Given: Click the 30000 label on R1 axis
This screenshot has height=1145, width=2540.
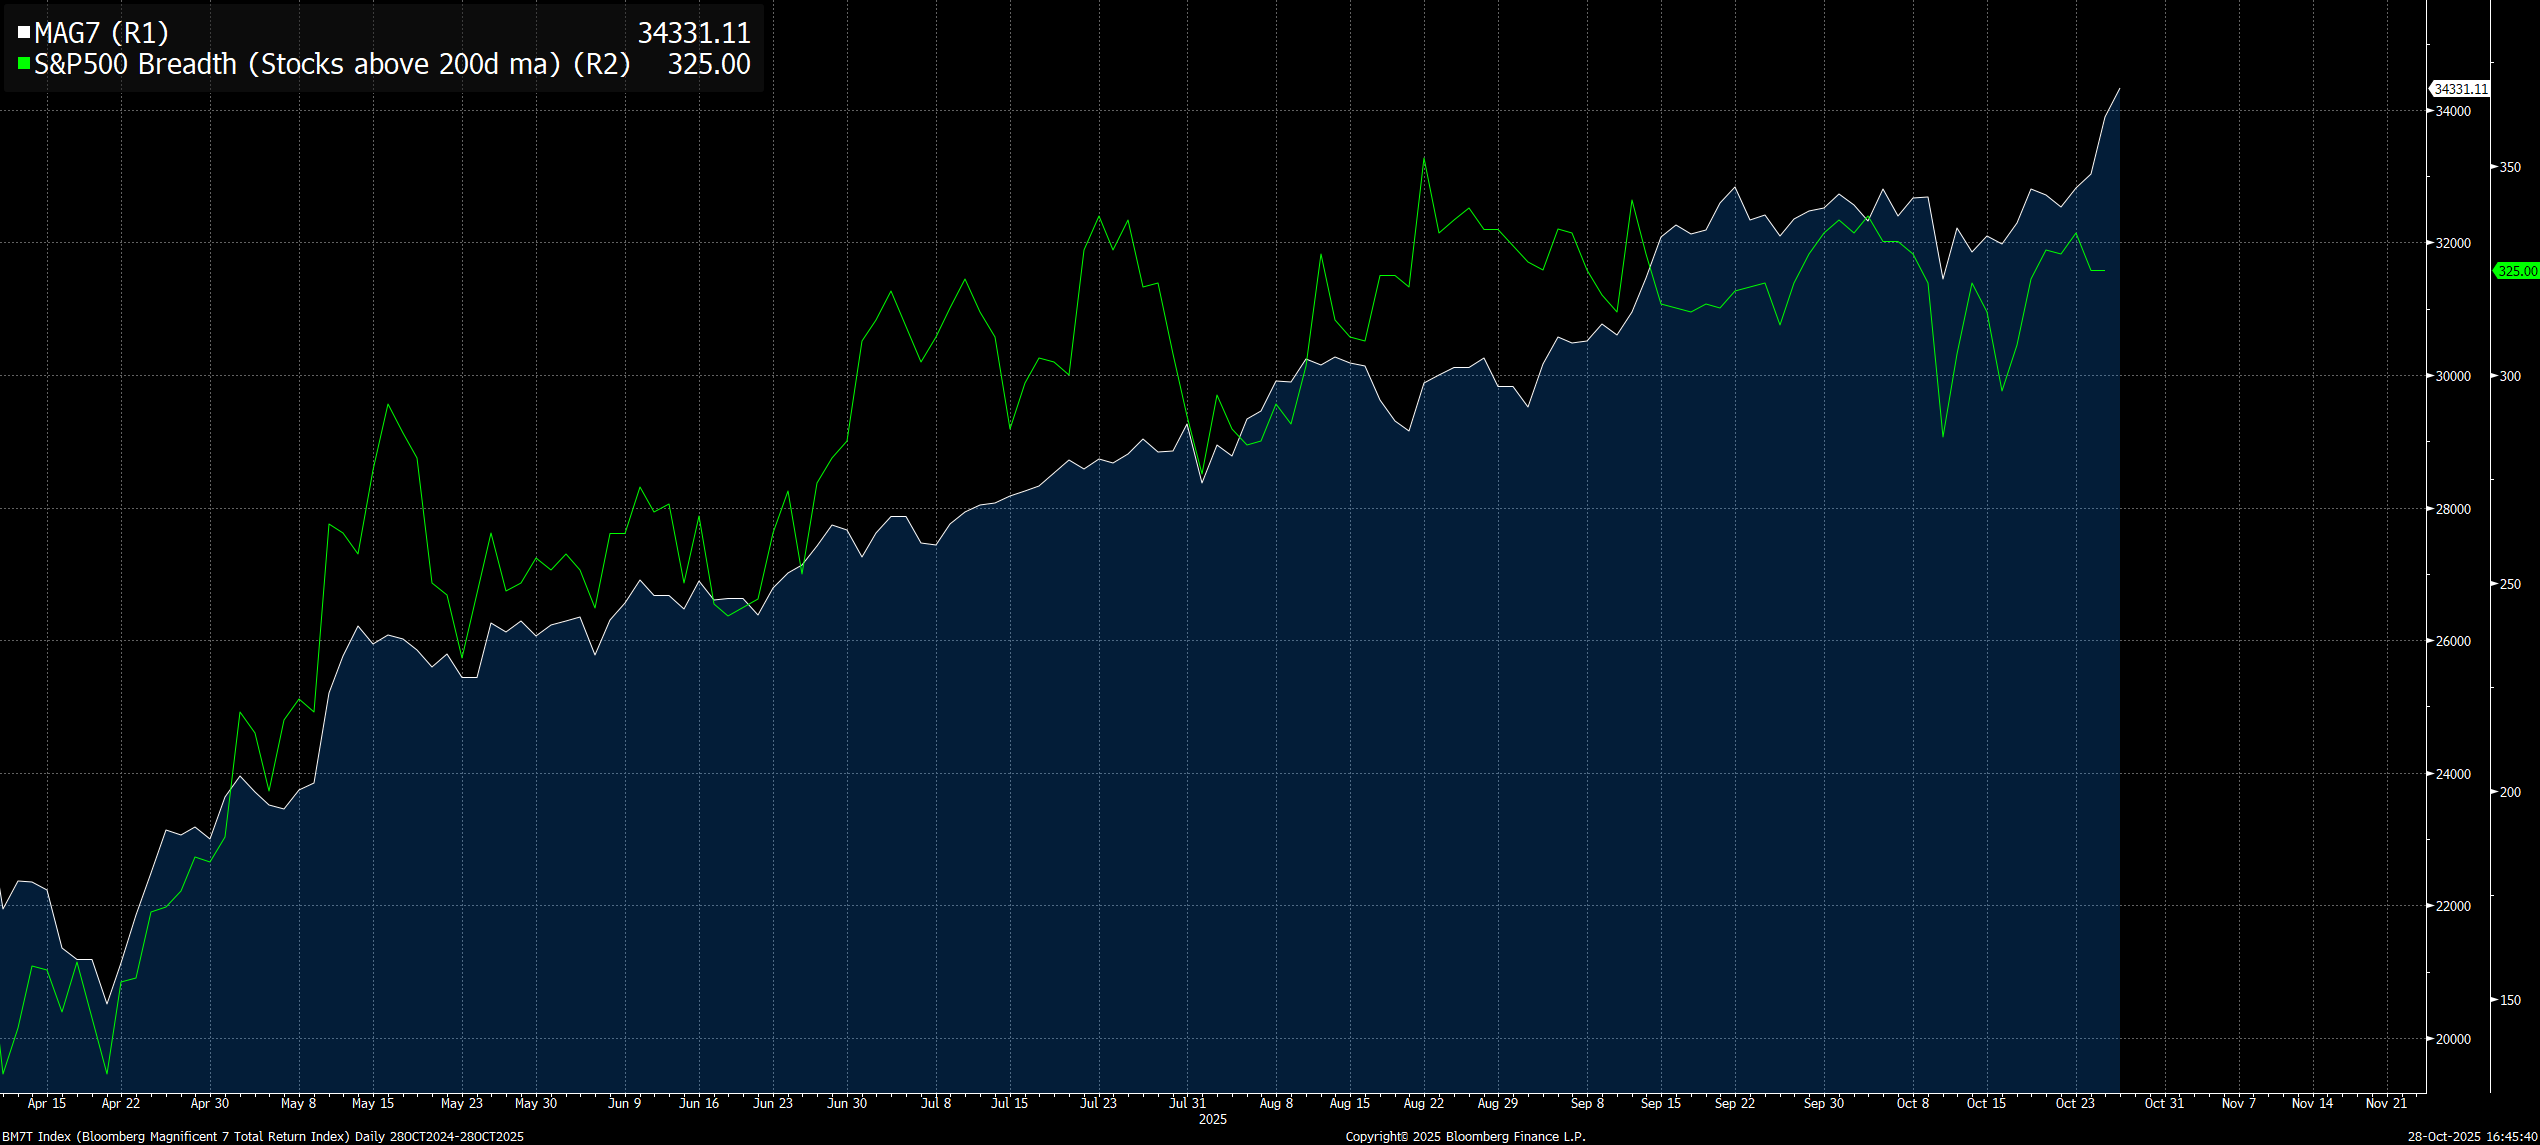Looking at the screenshot, I should click(x=2453, y=376).
